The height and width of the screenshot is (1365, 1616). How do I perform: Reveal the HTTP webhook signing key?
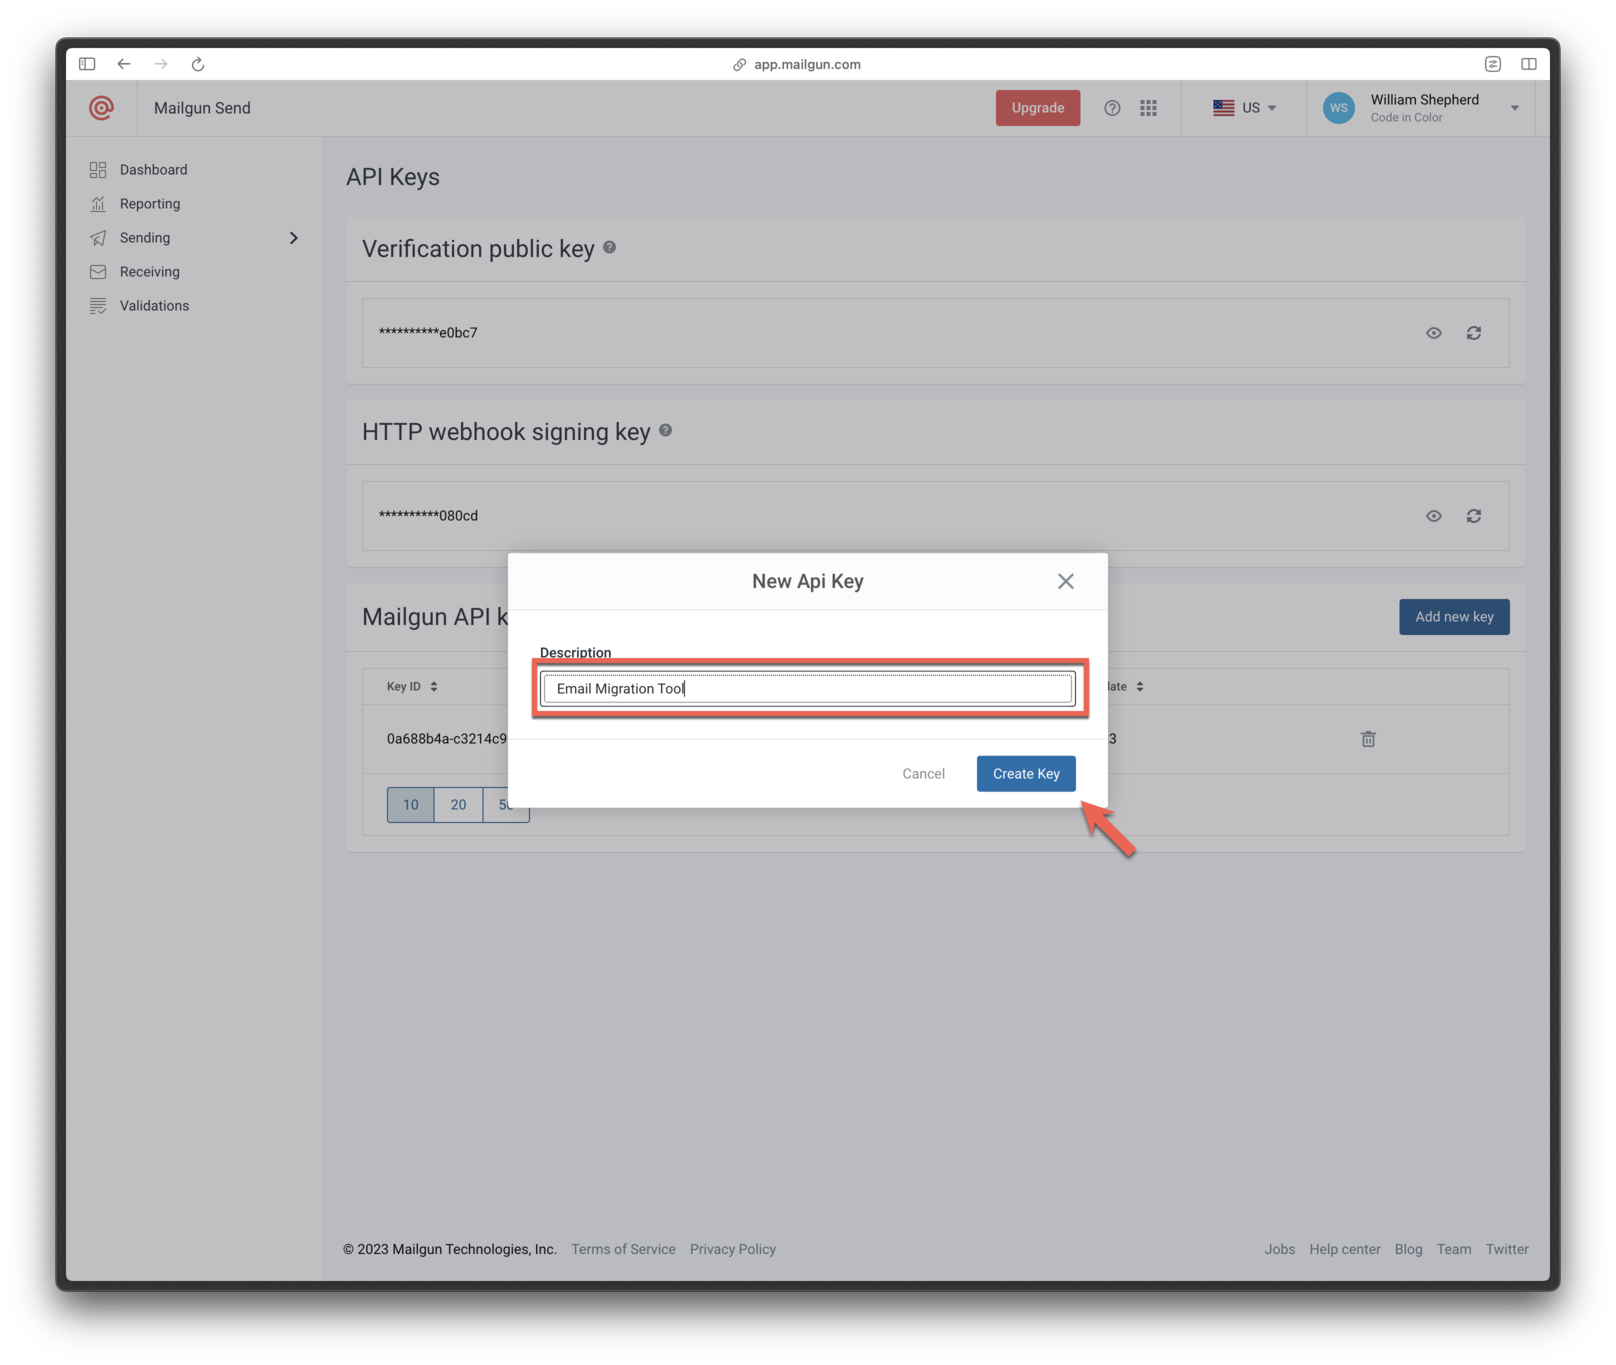pos(1434,516)
